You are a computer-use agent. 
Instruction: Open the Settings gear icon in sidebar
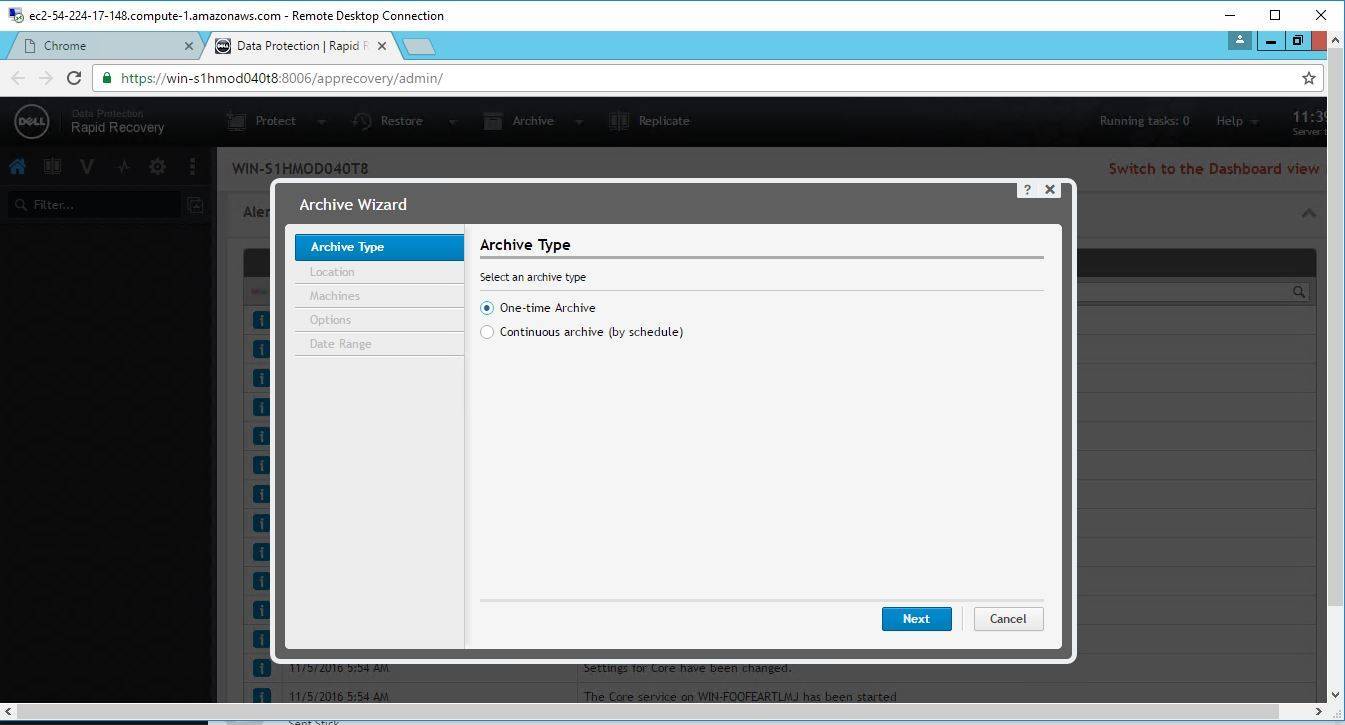pos(157,166)
